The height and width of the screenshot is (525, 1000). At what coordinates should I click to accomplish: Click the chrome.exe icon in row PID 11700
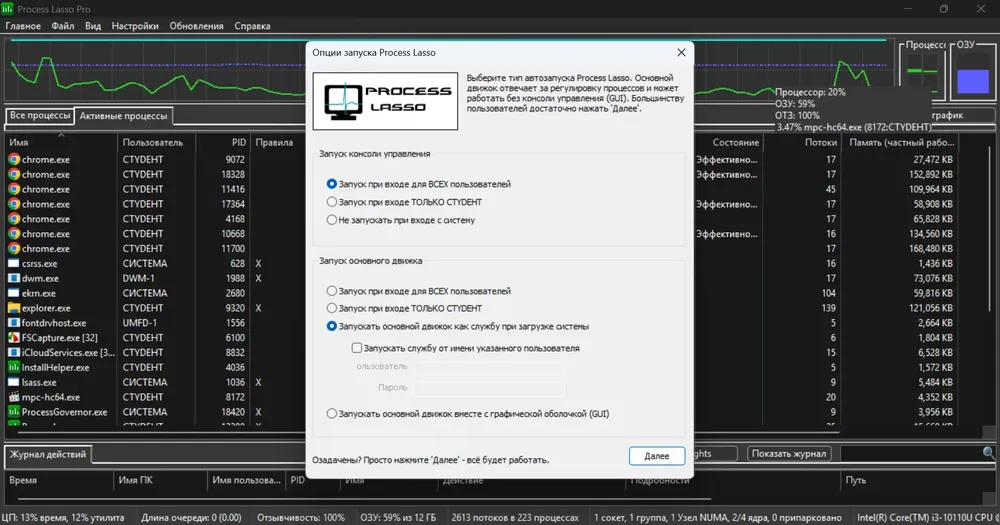[14, 249]
